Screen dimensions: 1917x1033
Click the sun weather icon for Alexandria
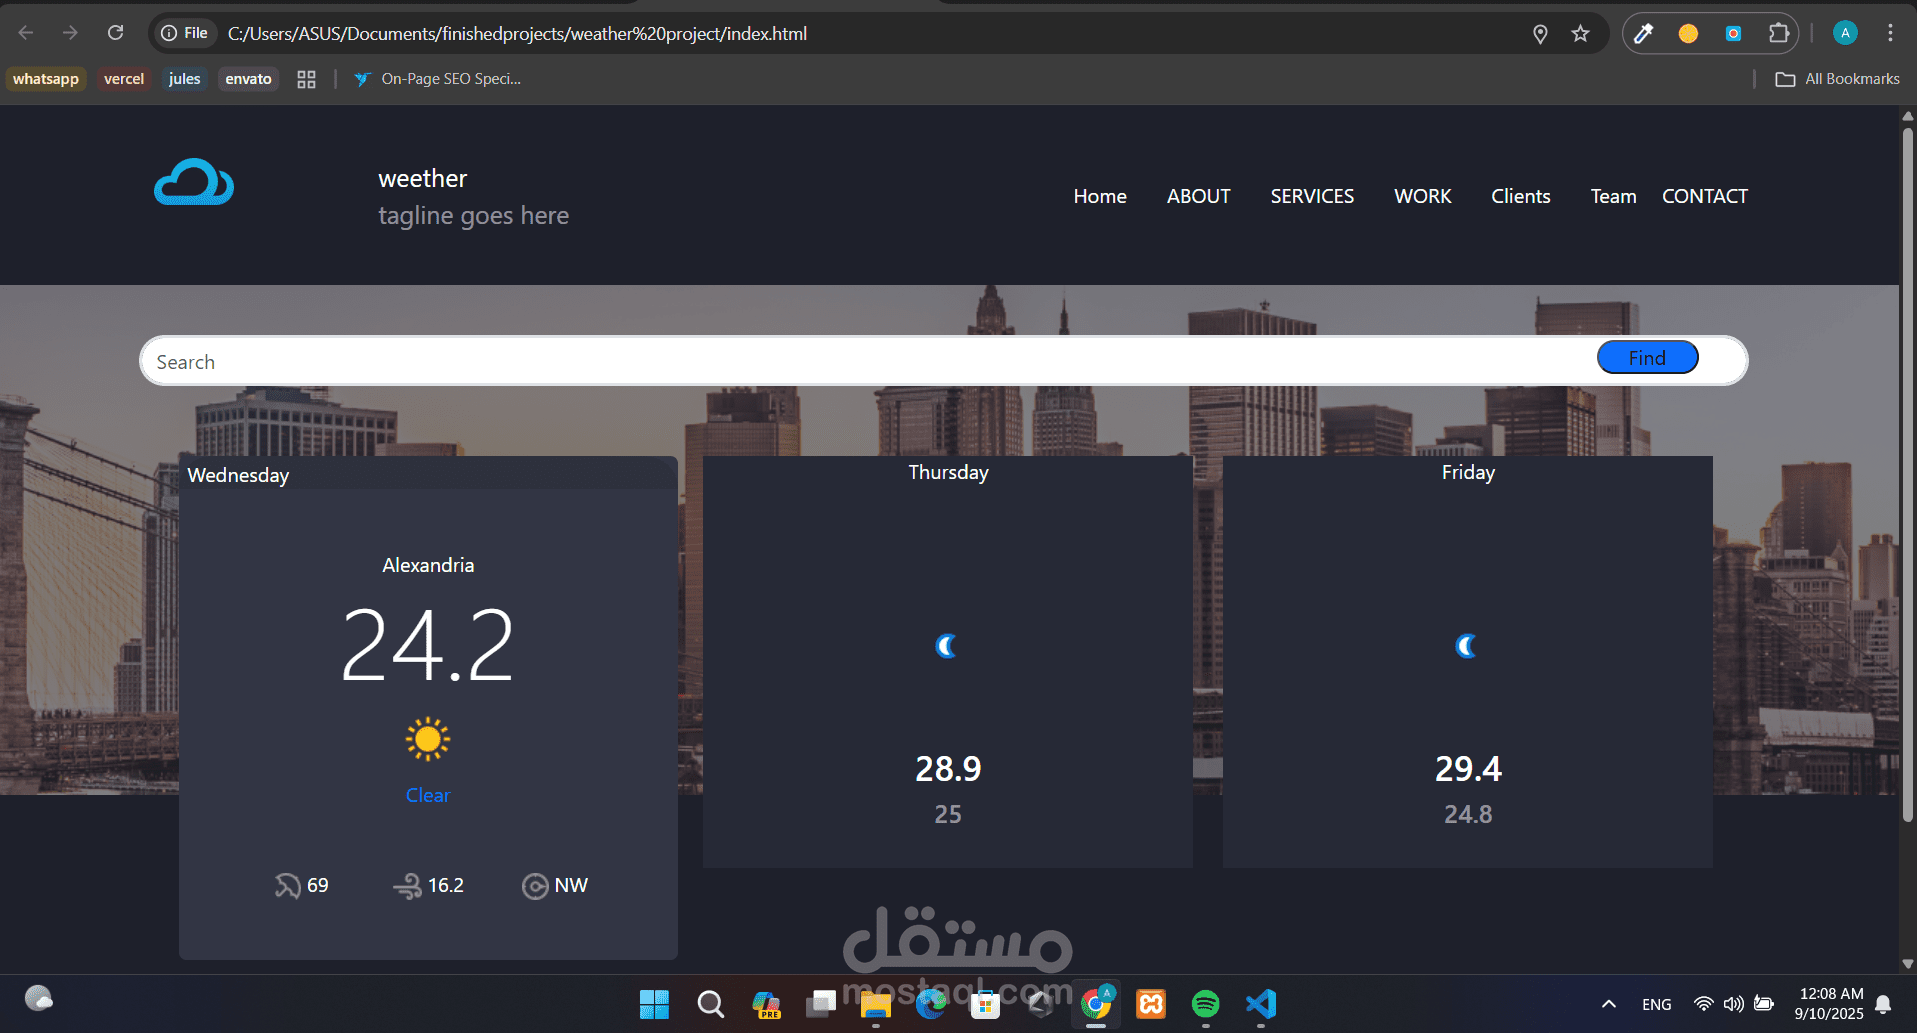pyautogui.click(x=428, y=739)
